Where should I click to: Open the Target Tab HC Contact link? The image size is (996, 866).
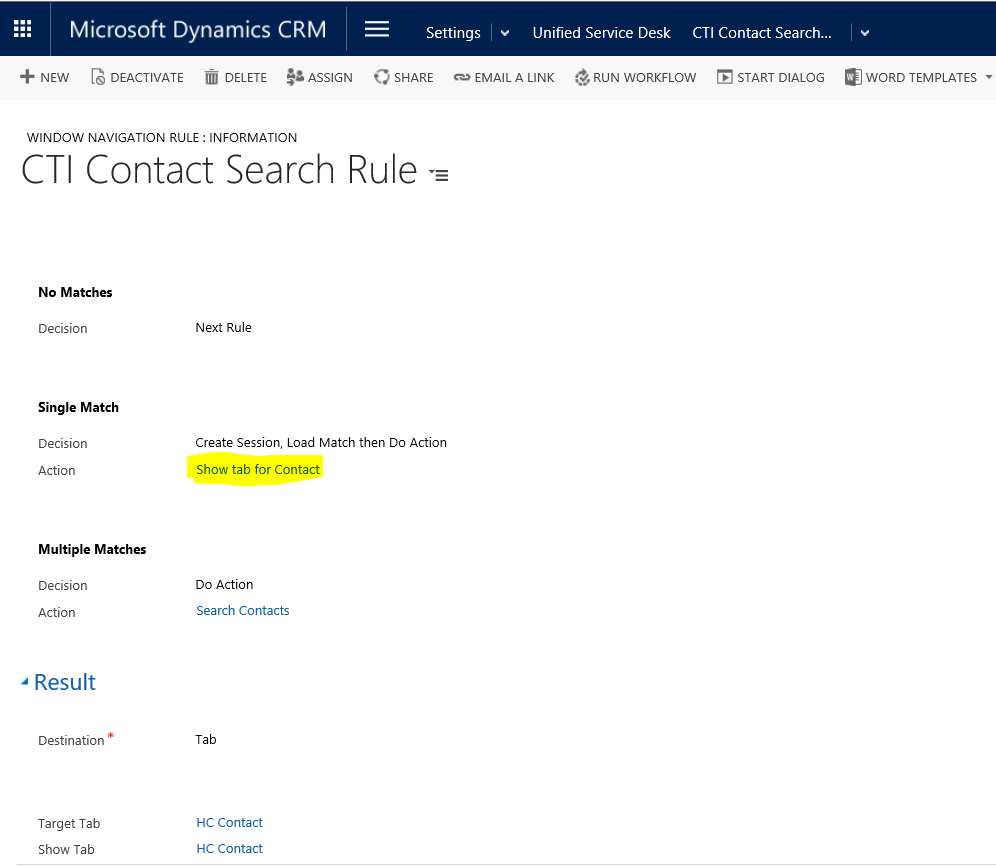(230, 823)
